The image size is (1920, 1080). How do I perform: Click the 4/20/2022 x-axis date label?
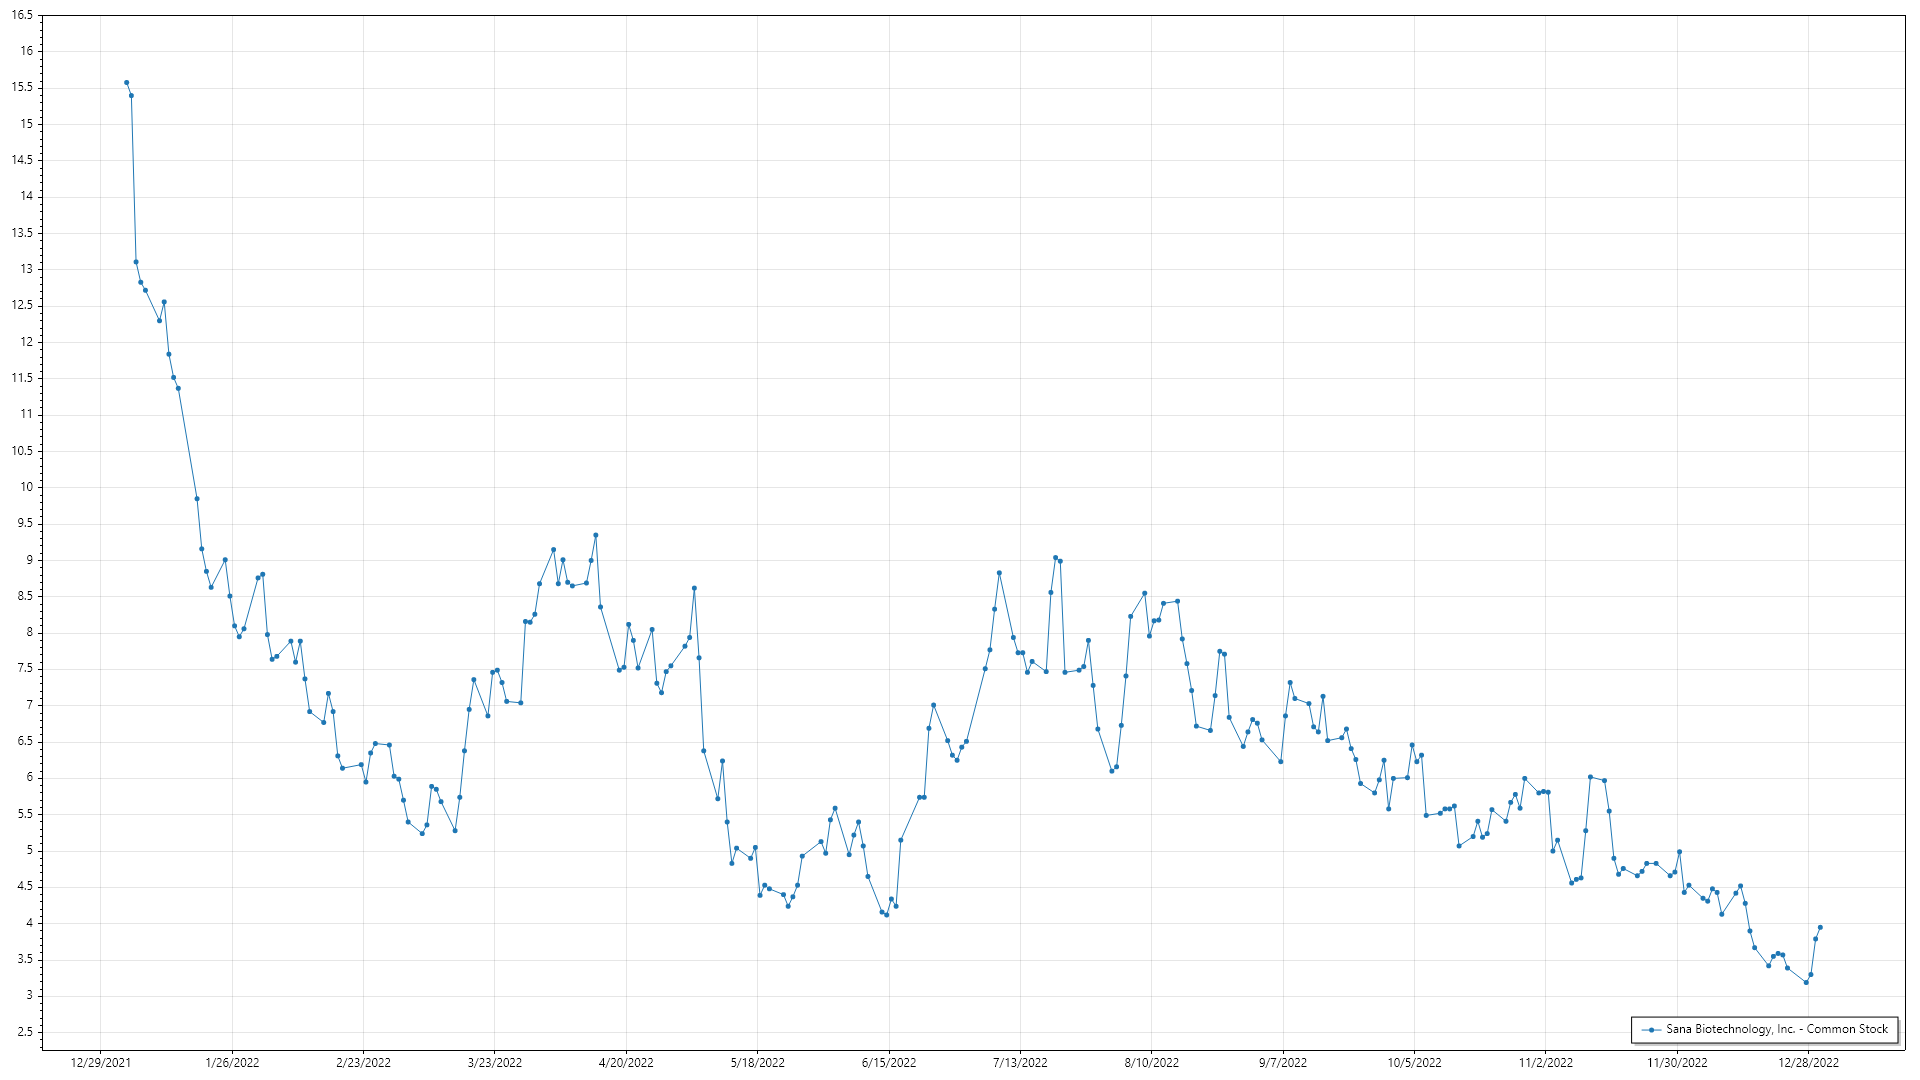pyautogui.click(x=626, y=1063)
